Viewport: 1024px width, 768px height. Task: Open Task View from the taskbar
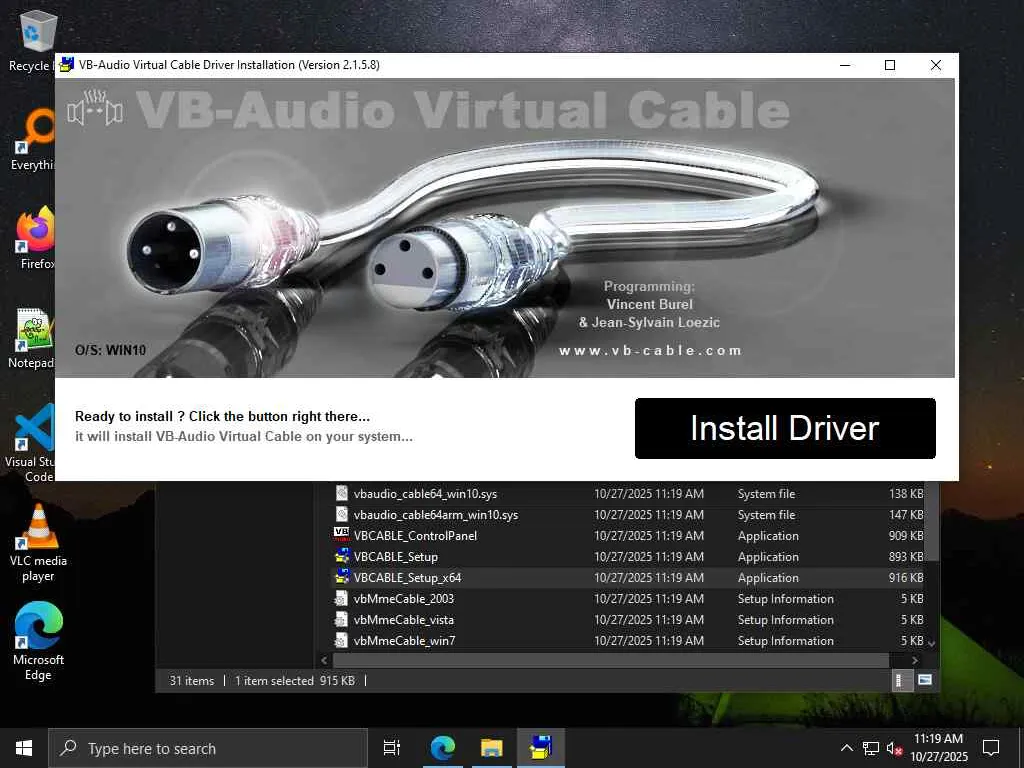point(392,748)
